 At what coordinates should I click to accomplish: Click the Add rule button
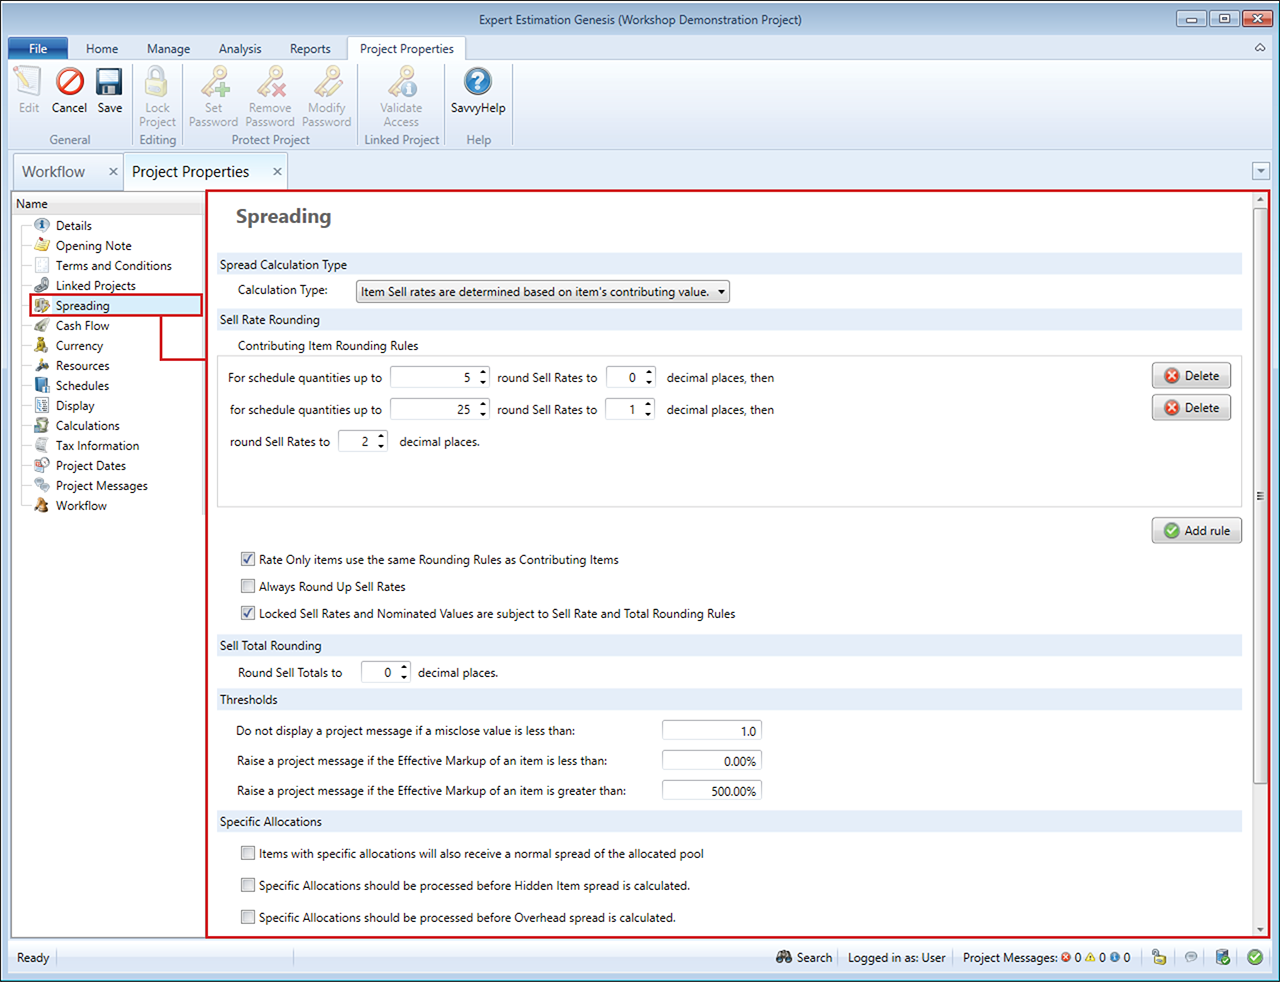click(x=1196, y=531)
